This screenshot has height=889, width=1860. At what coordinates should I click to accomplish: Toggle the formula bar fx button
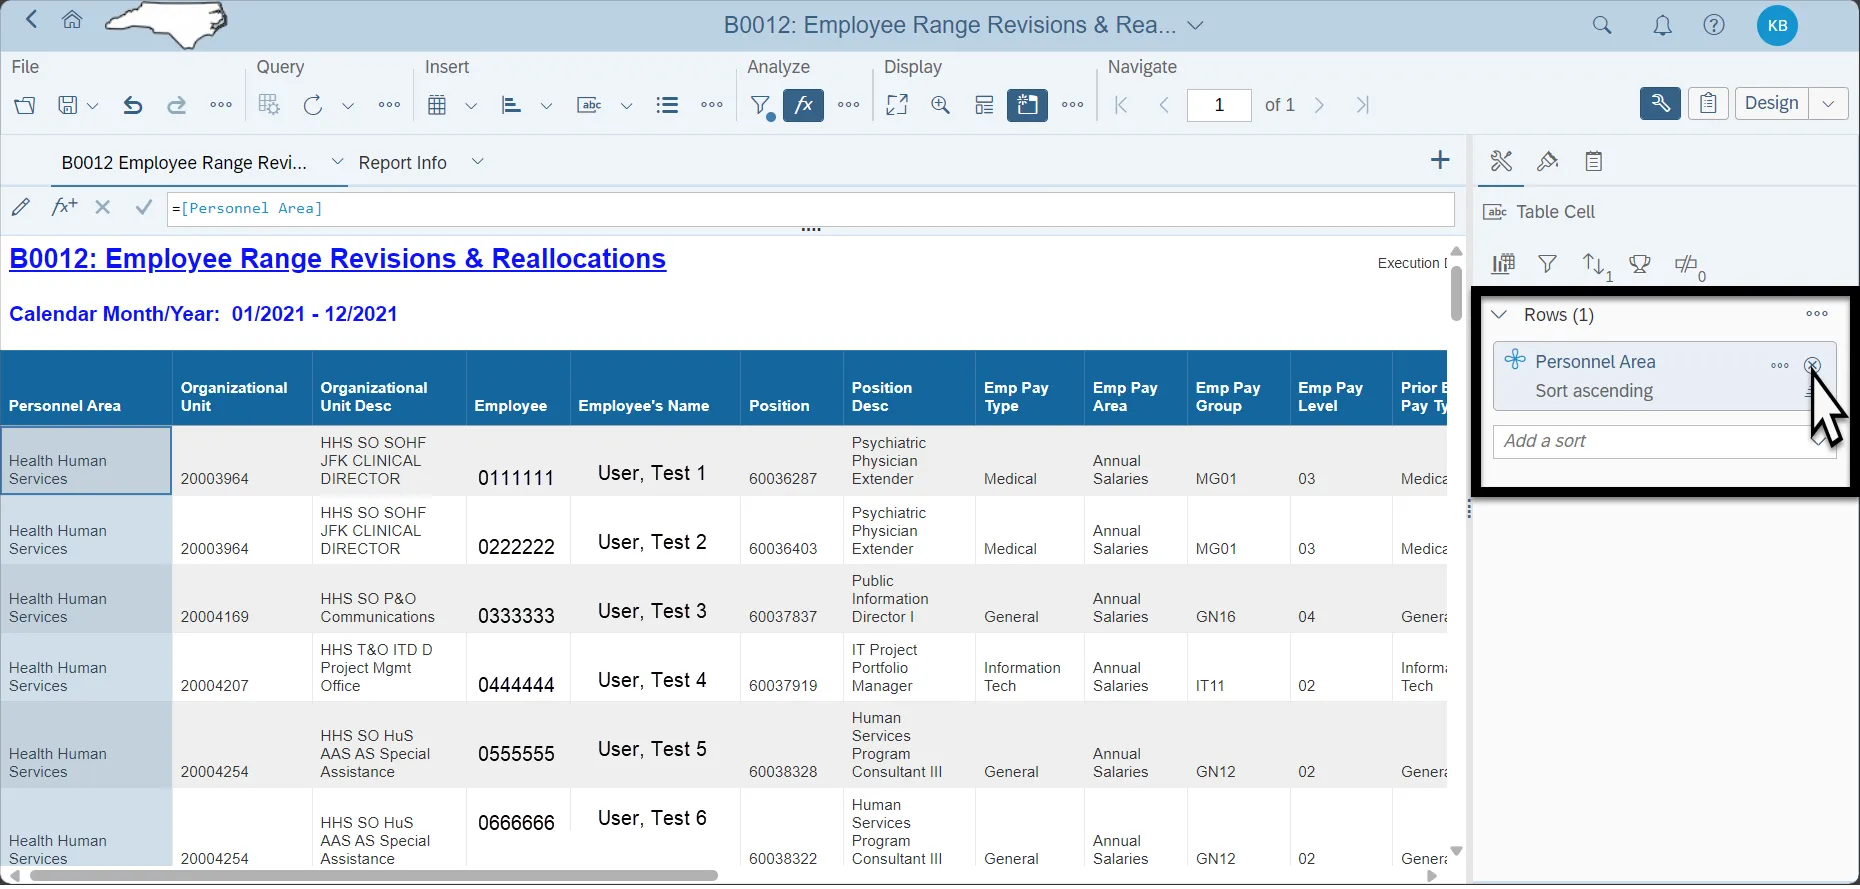pos(803,105)
